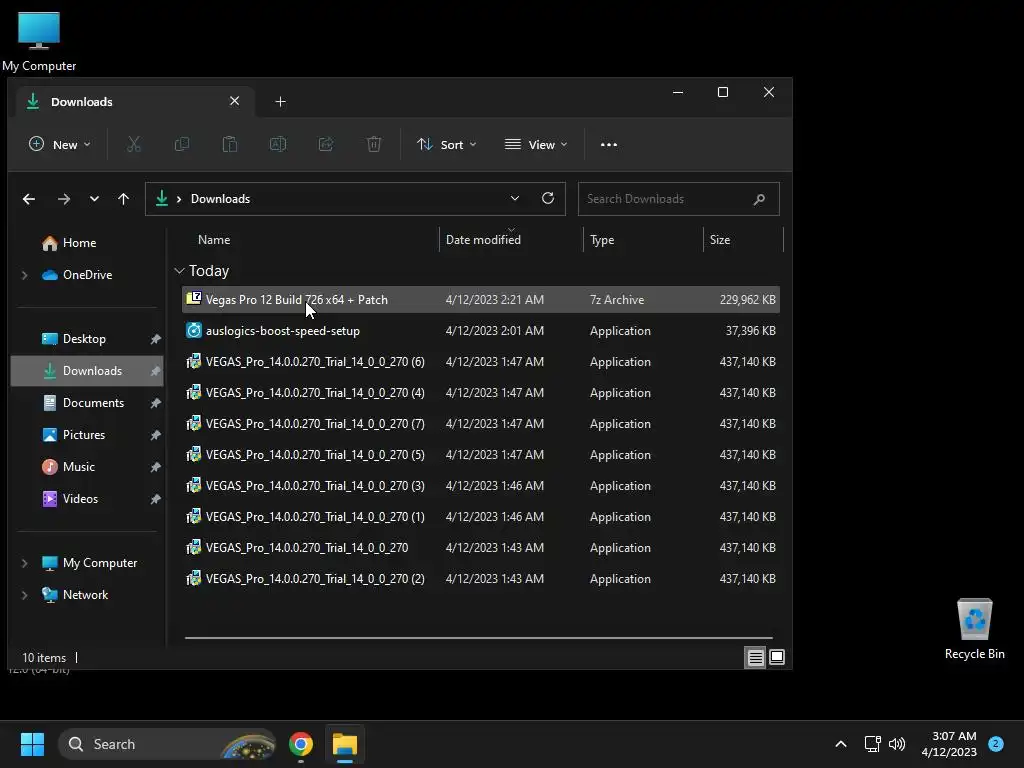Click File Explorer icon on taskbar
The image size is (1024, 768).
[x=345, y=744]
